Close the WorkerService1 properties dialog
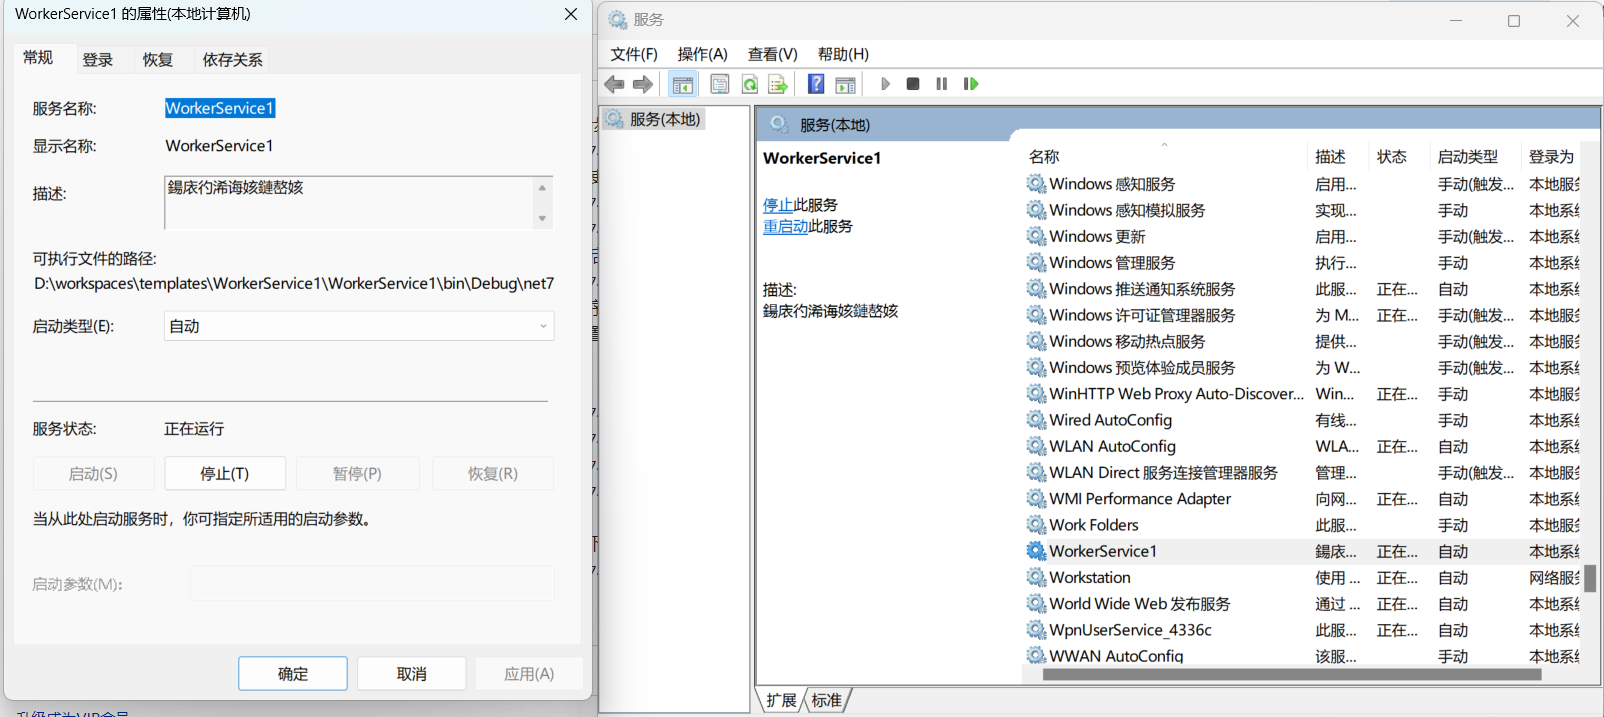This screenshot has height=717, width=1604. 571,14
